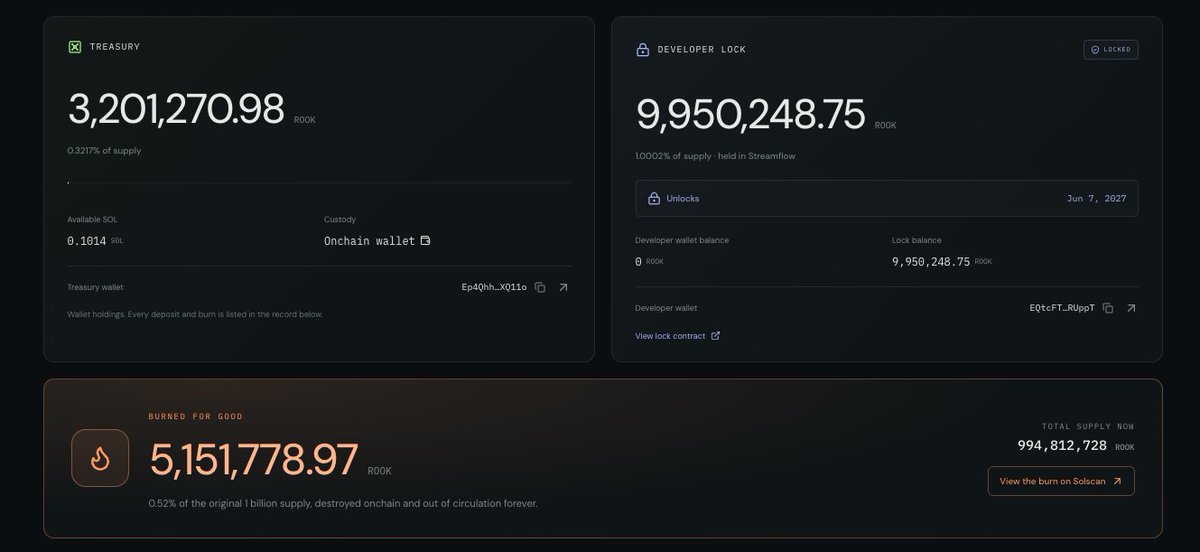1200x552 pixels.
Task: Click the Lock balance value 9,950,248.75
Action: point(931,261)
